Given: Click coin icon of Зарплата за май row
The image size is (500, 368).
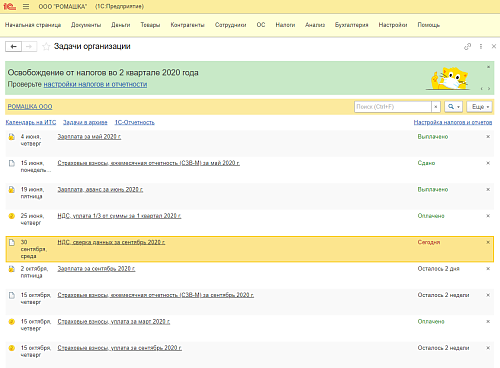Looking at the screenshot, I should pos(12,137).
